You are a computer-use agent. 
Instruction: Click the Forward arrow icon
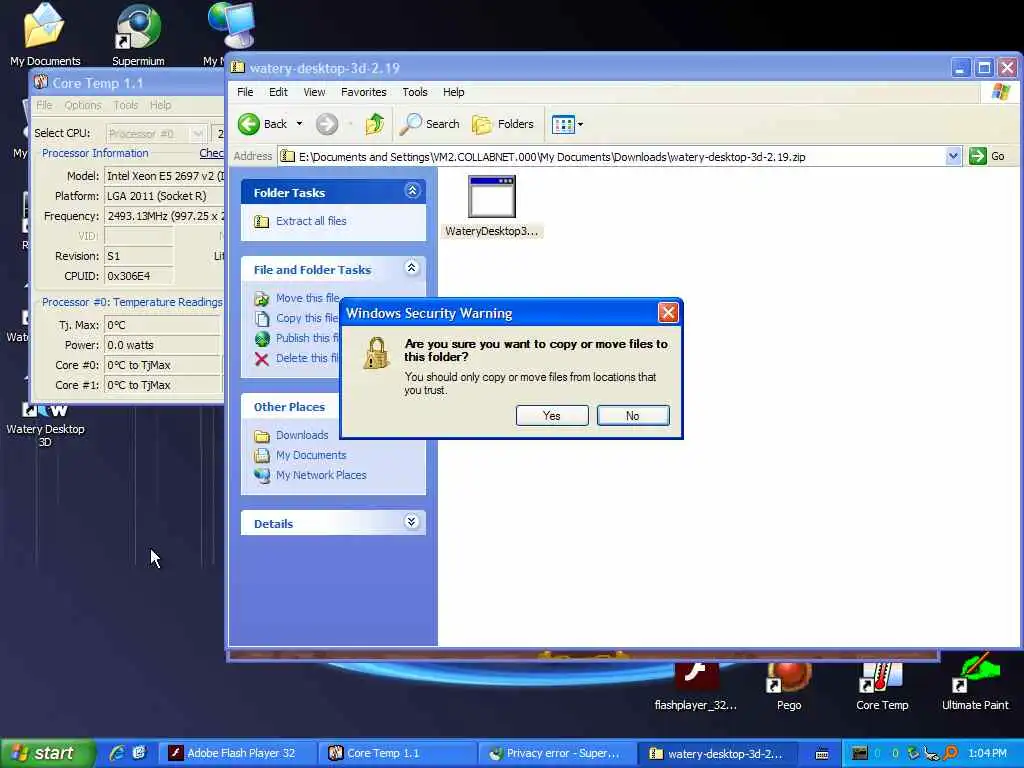[x=327, y=124]
